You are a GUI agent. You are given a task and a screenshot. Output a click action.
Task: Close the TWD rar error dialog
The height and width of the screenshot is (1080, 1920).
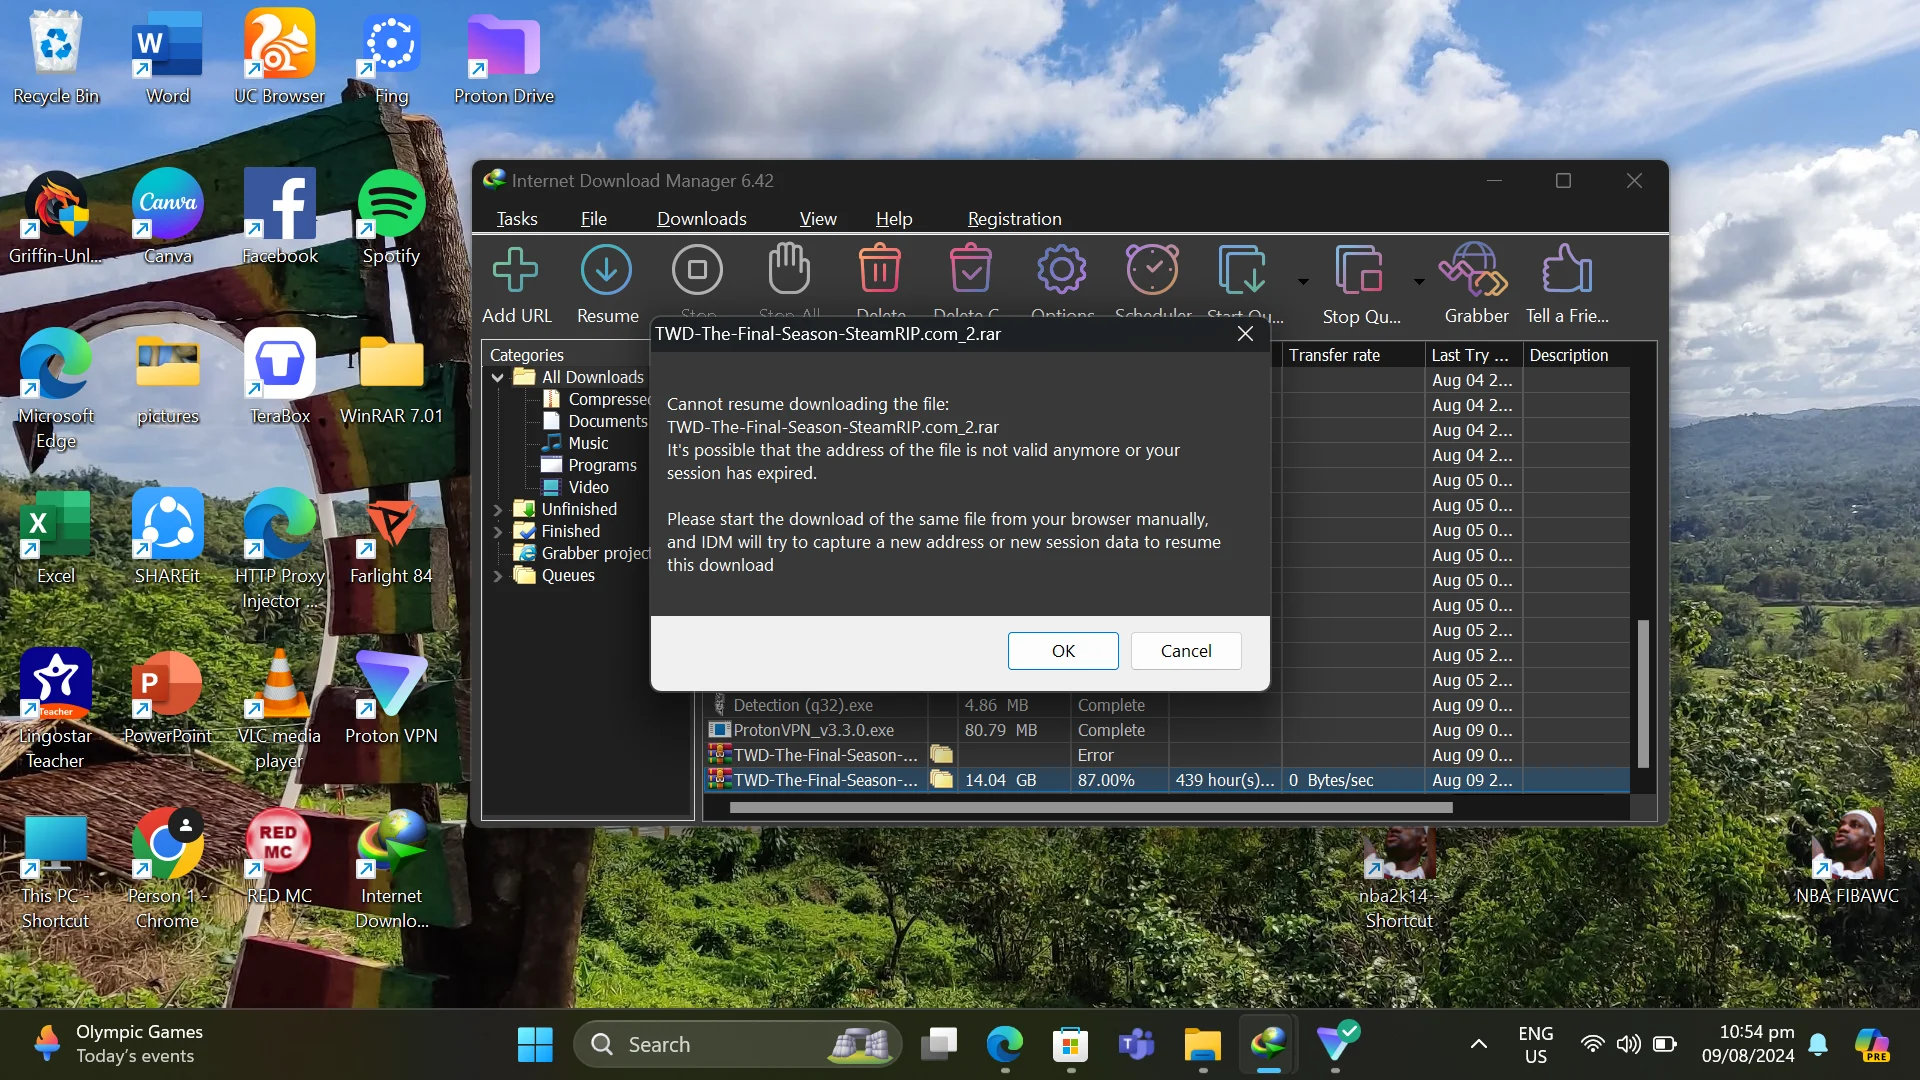point(1245,334)
